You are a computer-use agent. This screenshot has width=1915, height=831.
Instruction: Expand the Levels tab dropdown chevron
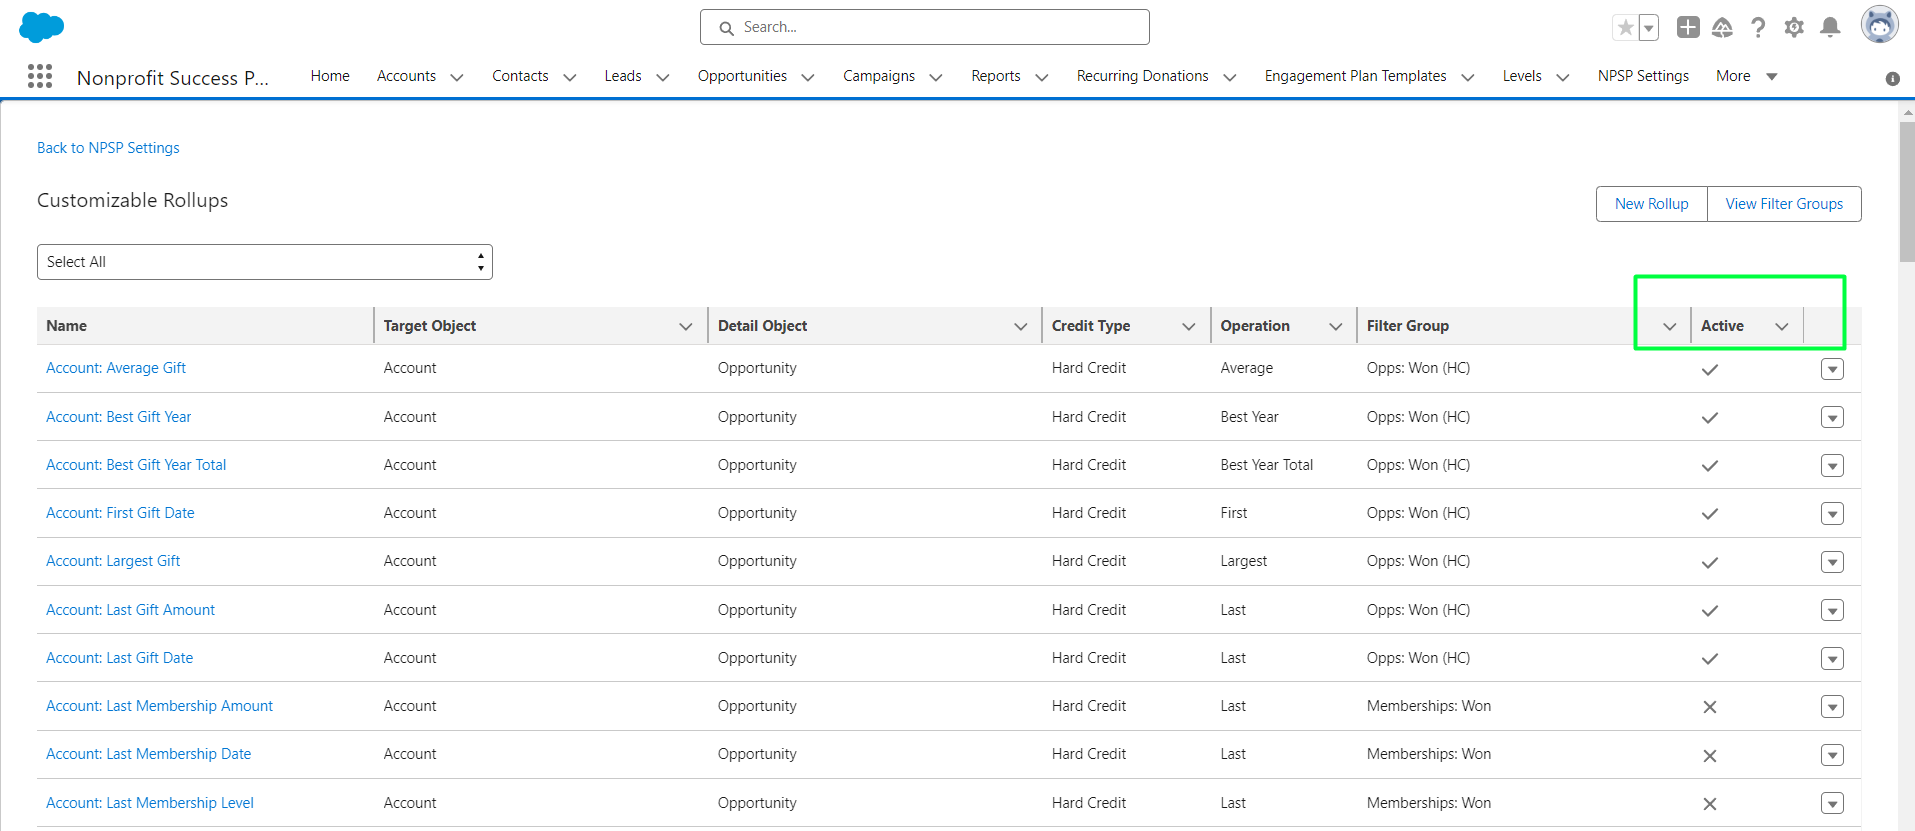click(1563, 77)
